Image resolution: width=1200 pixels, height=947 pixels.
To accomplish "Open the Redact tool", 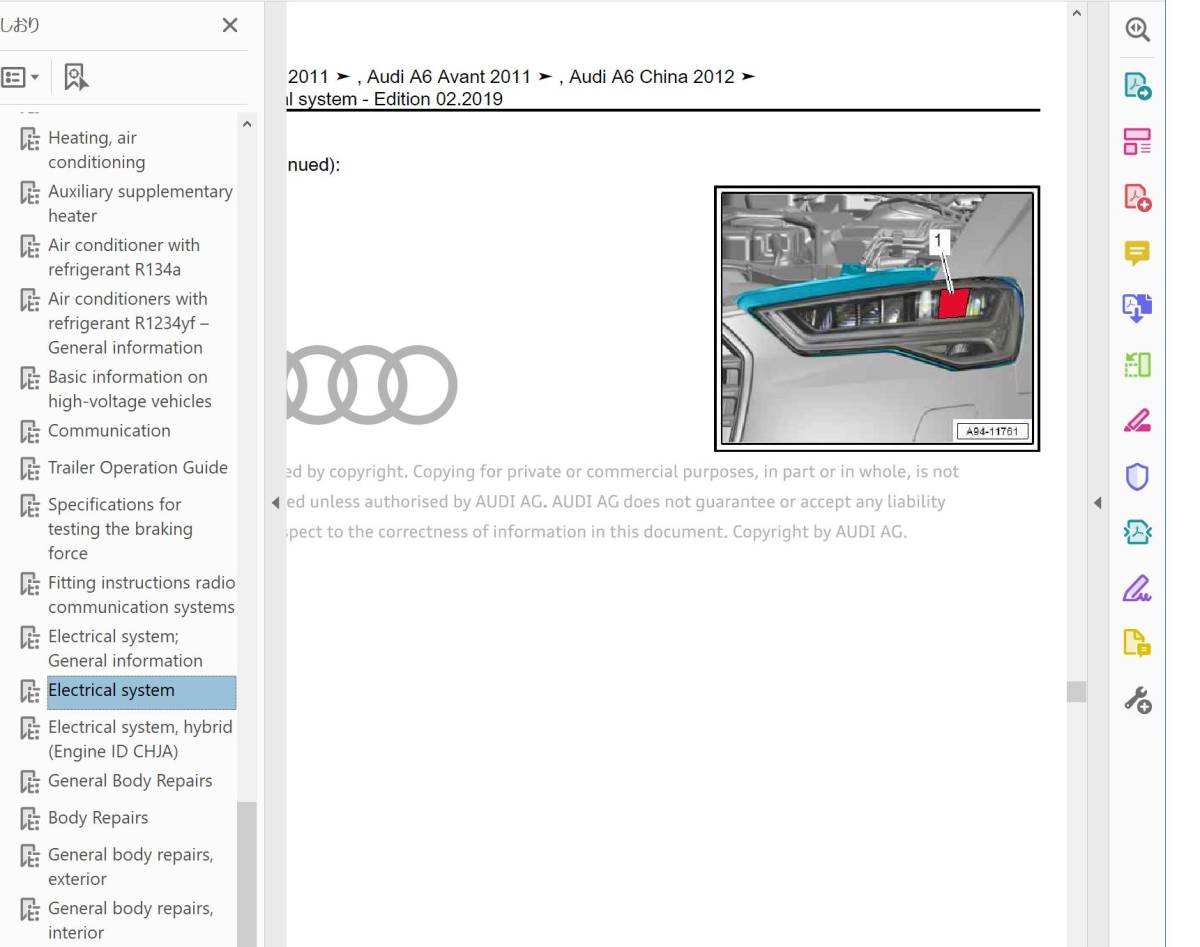I will [x=1138, y=421].
